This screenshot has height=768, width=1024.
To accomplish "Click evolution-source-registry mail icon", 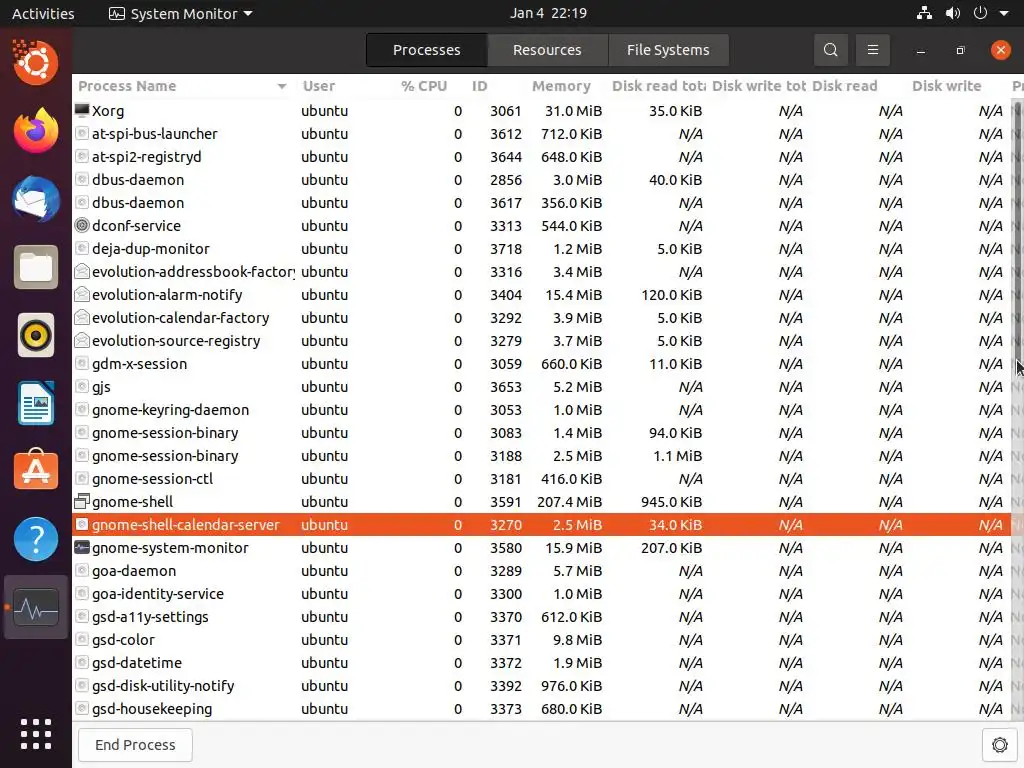I will (x=82, y=340).
